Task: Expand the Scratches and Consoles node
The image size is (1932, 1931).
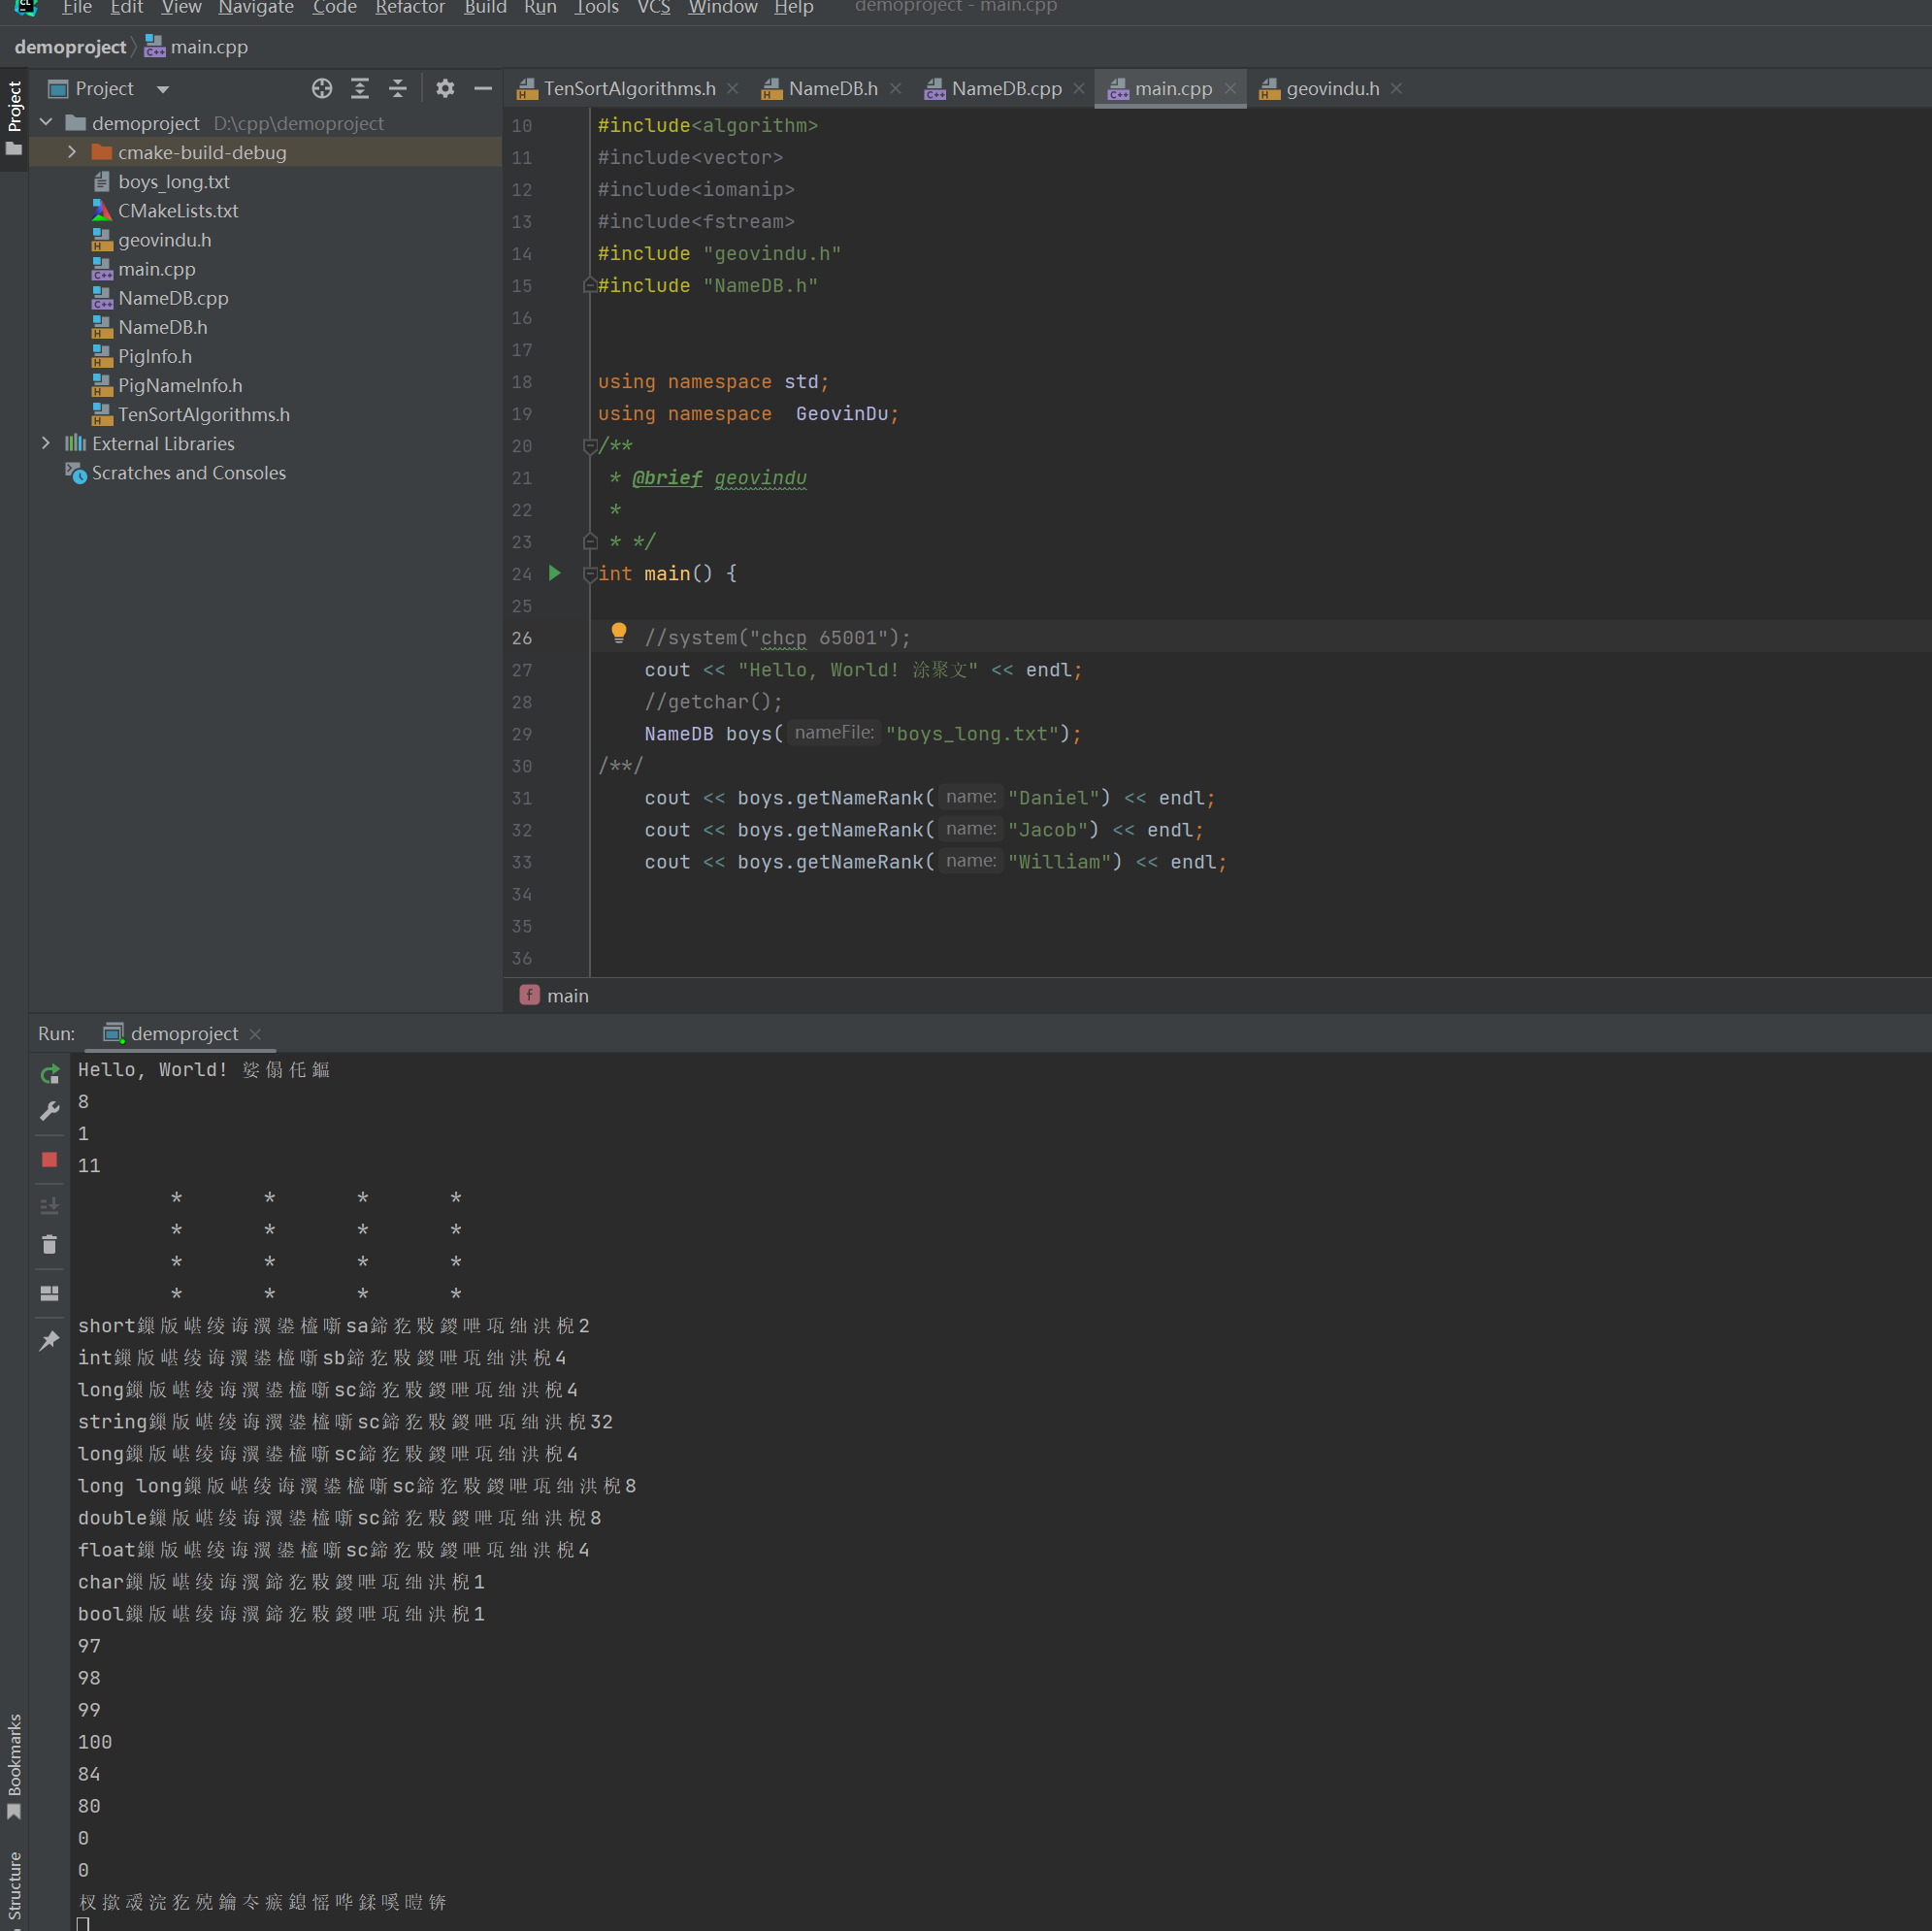Action: [46, 471]
